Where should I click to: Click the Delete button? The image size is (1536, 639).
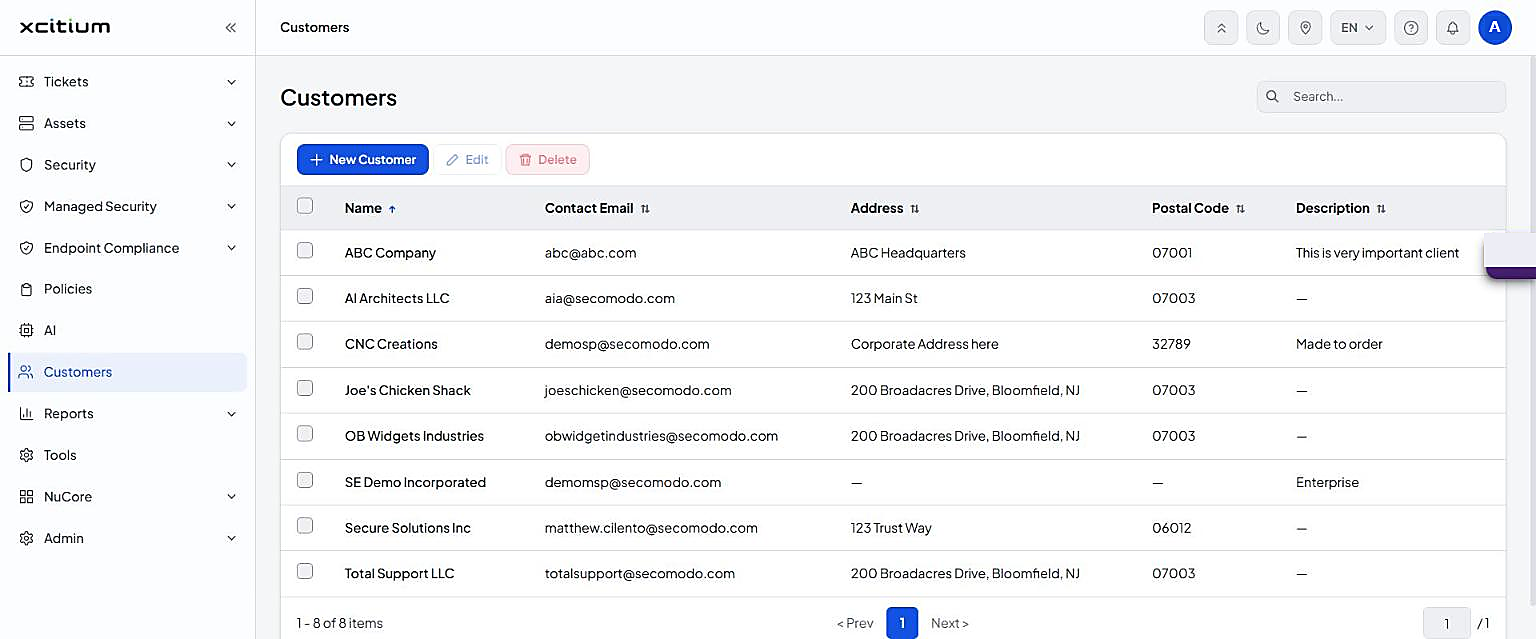coord(548,160)
